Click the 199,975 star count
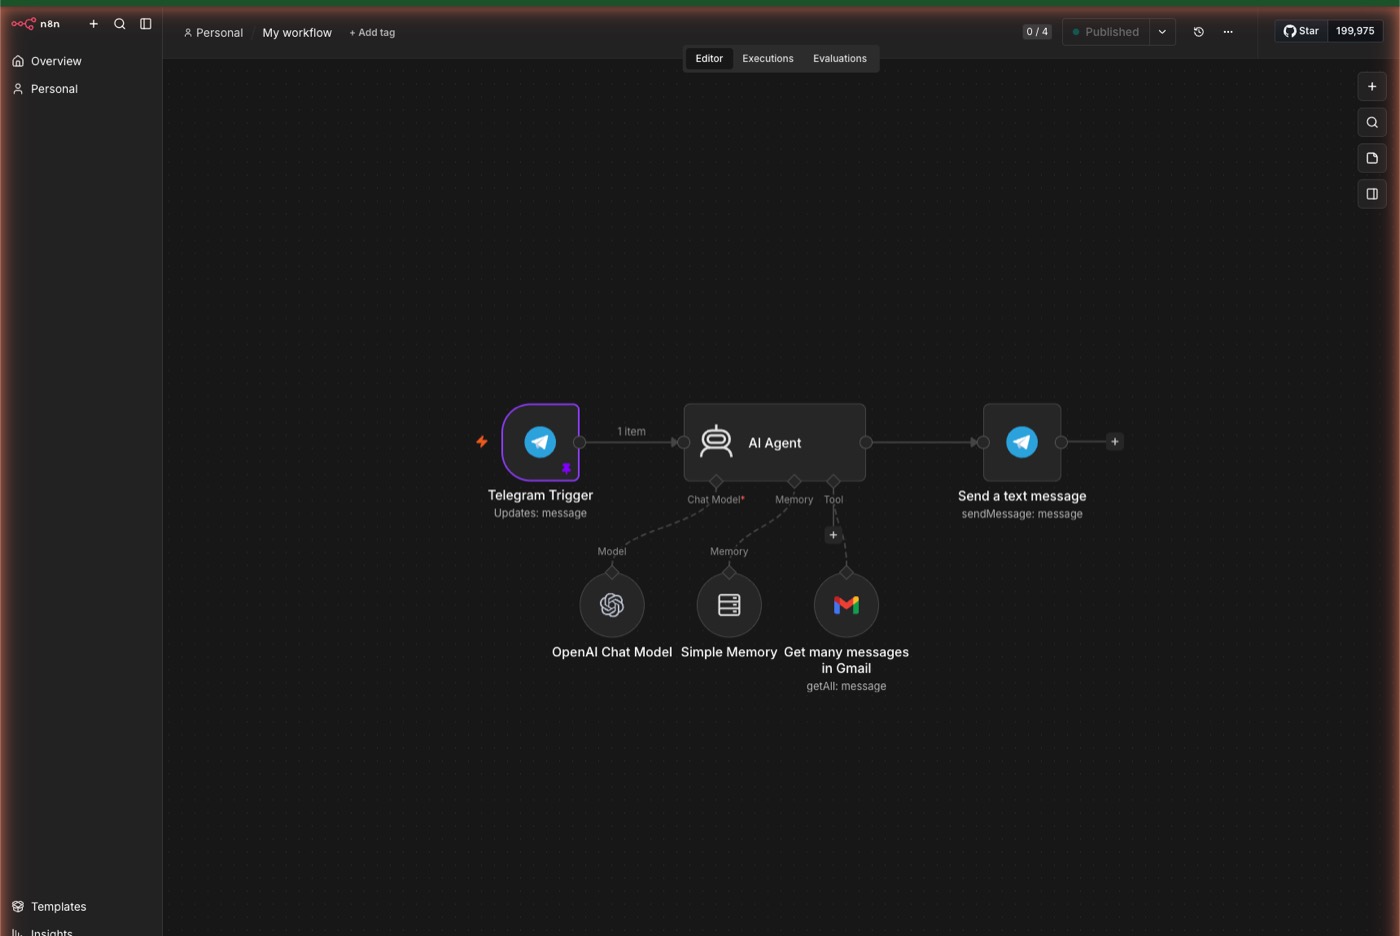Image resolution: width=1400 pixels, height=936 pixels. click(x=1355, y=31)
